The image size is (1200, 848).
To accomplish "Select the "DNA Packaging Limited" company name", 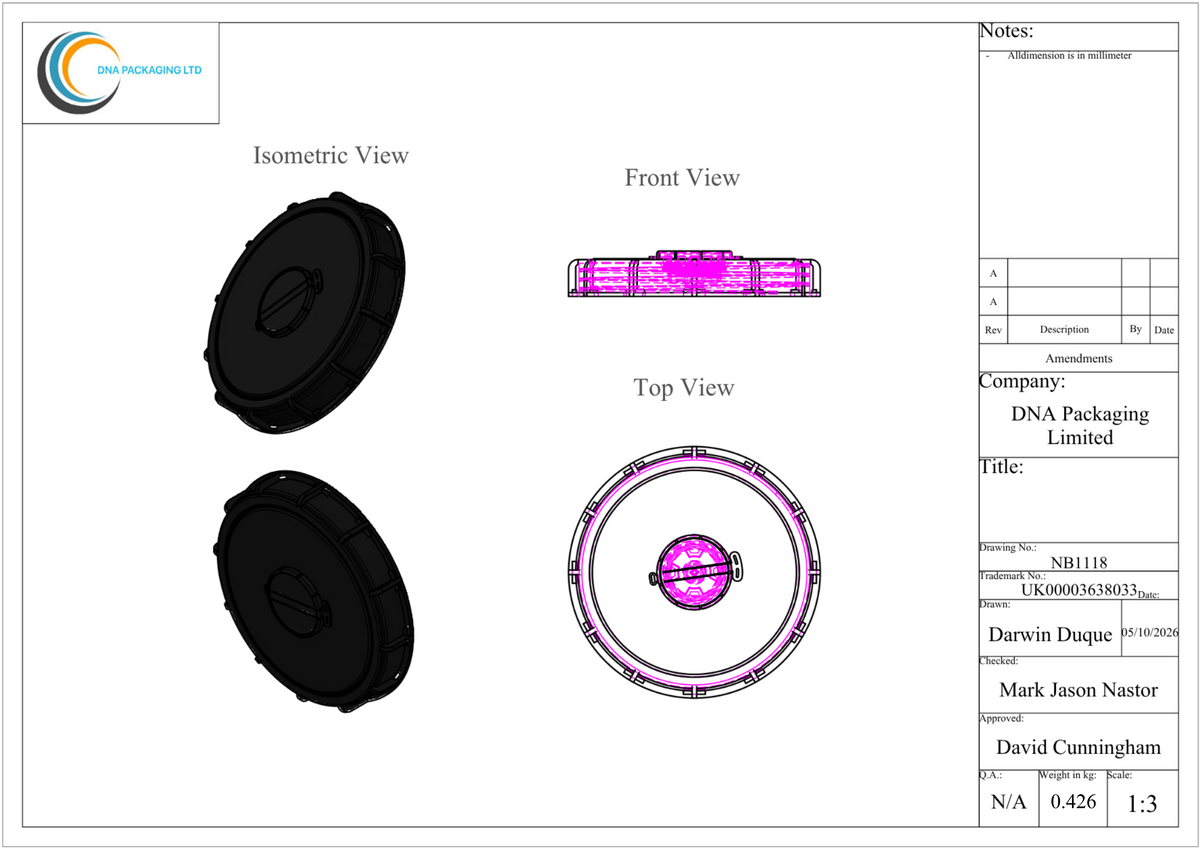I will [x=1080, y=426].
